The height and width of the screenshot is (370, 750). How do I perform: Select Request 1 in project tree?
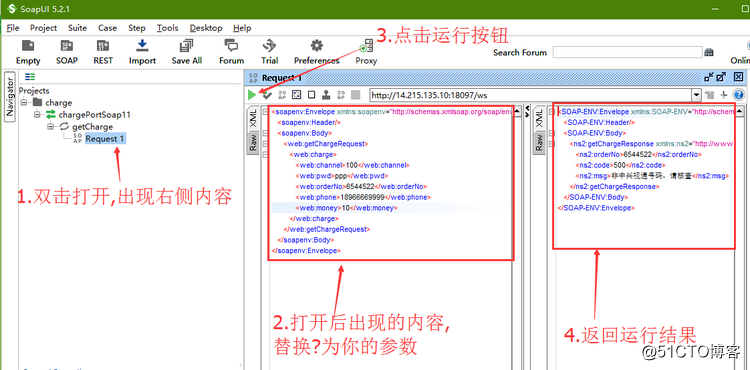(106, 139)
